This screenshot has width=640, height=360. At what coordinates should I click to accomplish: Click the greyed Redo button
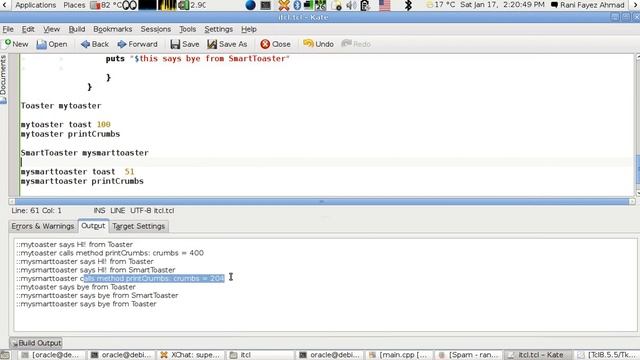click(x=356, y=44)
